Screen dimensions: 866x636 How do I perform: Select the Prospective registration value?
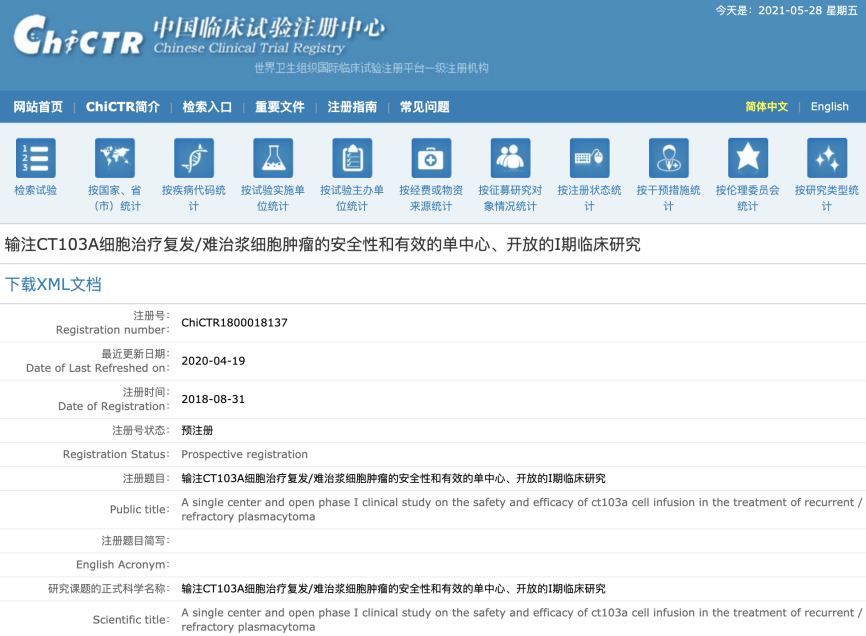244,454
